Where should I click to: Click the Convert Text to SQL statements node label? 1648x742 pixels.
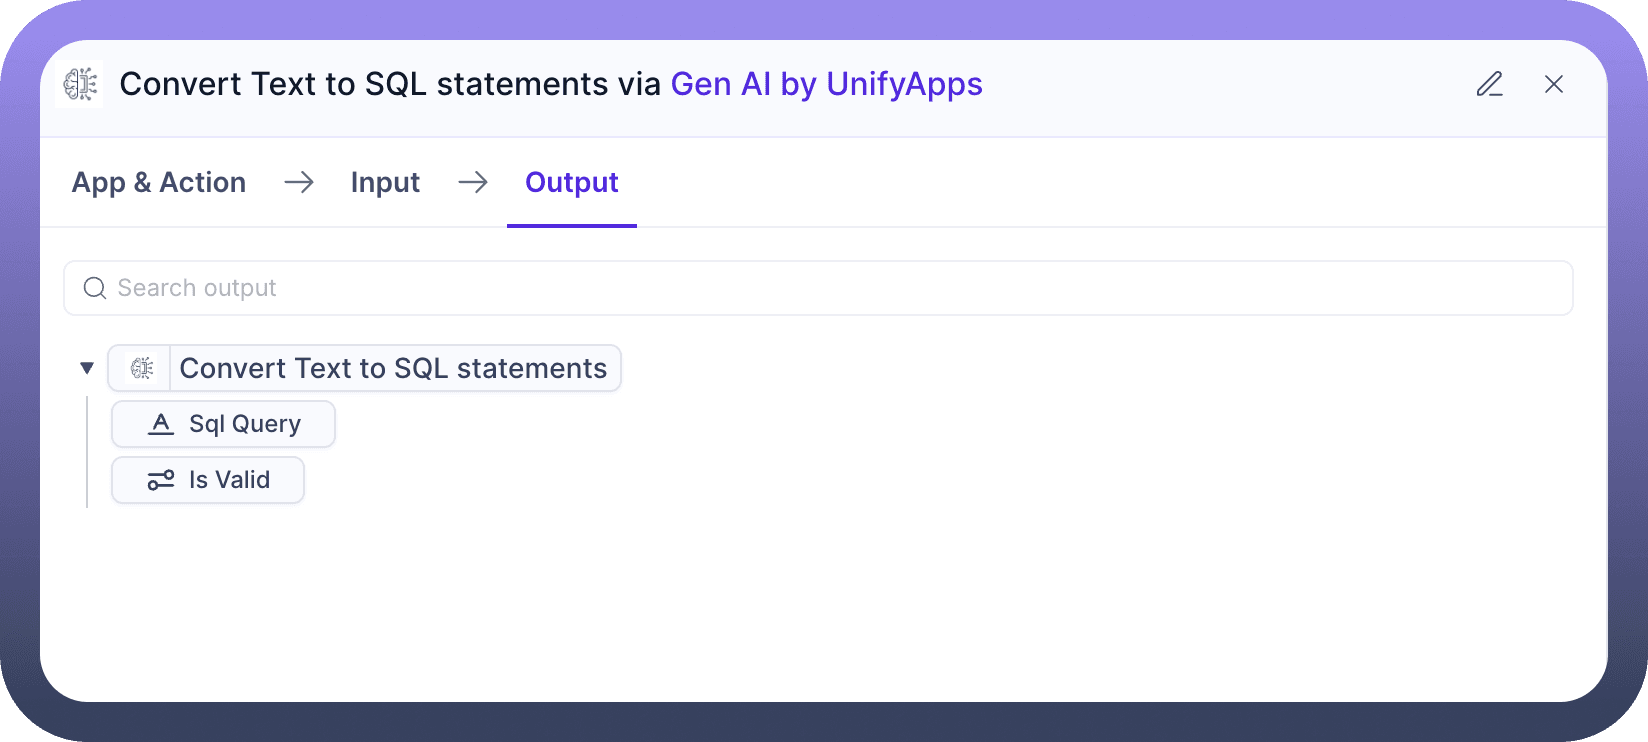393,368
